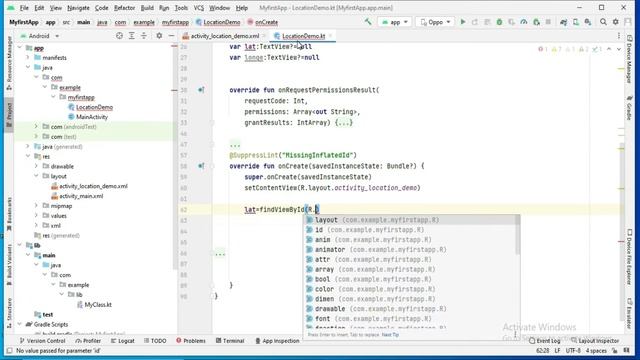This screenshot has height=360, width=640.
Task: Hide the Project panel with minus icon
Action: click(171, 36)
